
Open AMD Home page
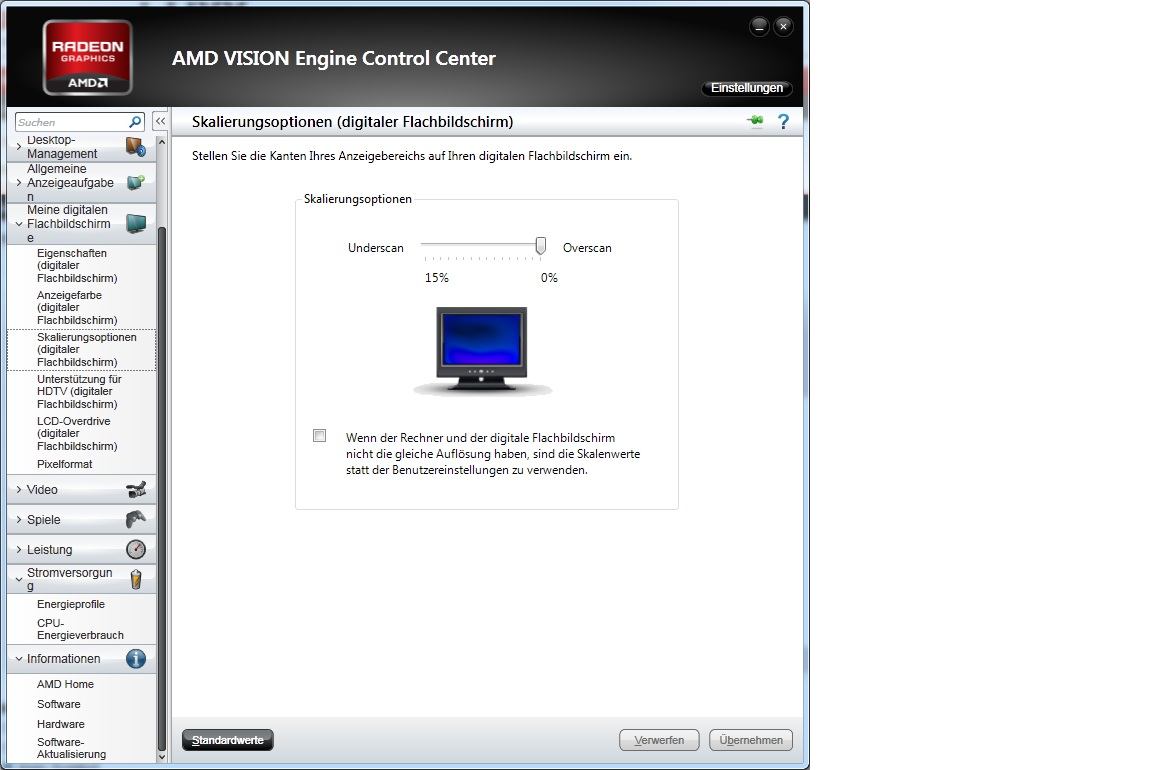click(65, 683)
